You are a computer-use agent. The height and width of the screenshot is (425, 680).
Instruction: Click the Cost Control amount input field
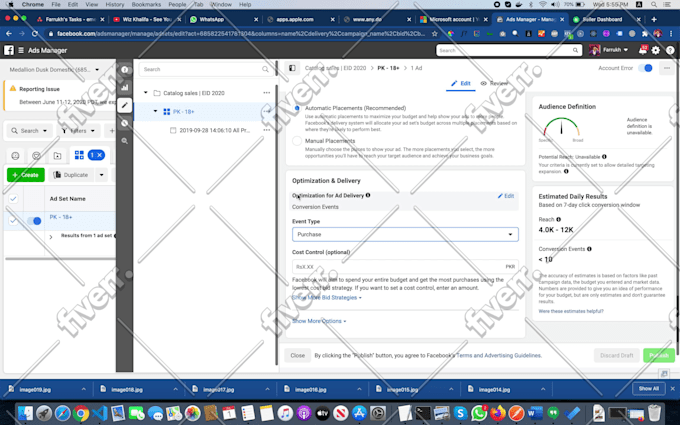point(405,267)
